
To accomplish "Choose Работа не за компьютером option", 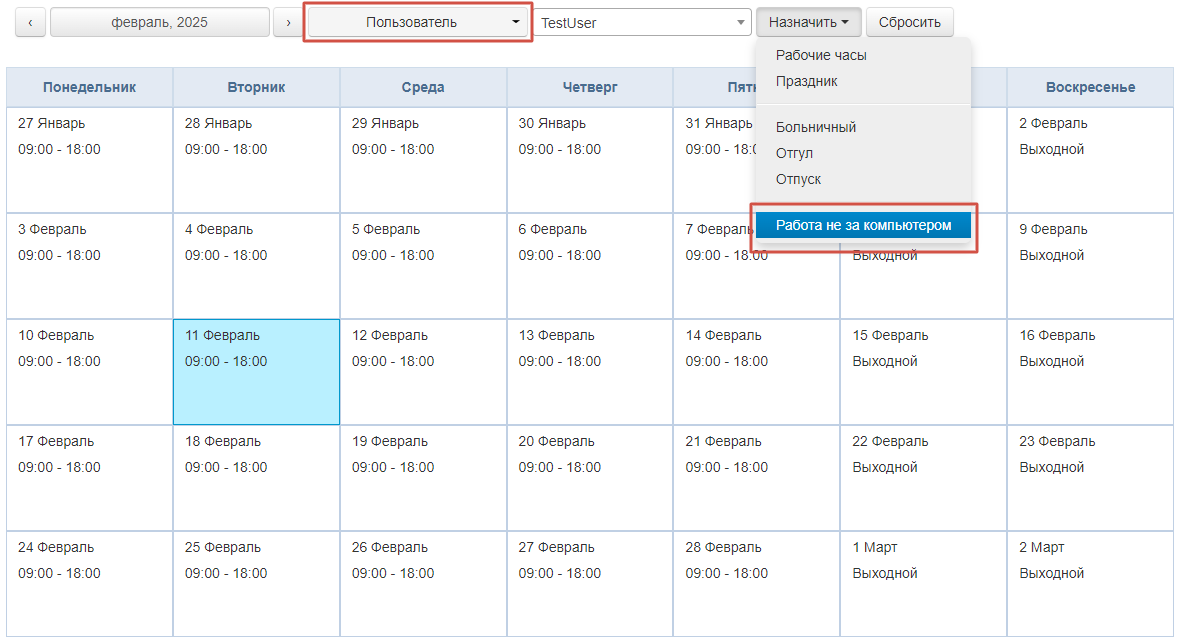I will click(863, 225).
